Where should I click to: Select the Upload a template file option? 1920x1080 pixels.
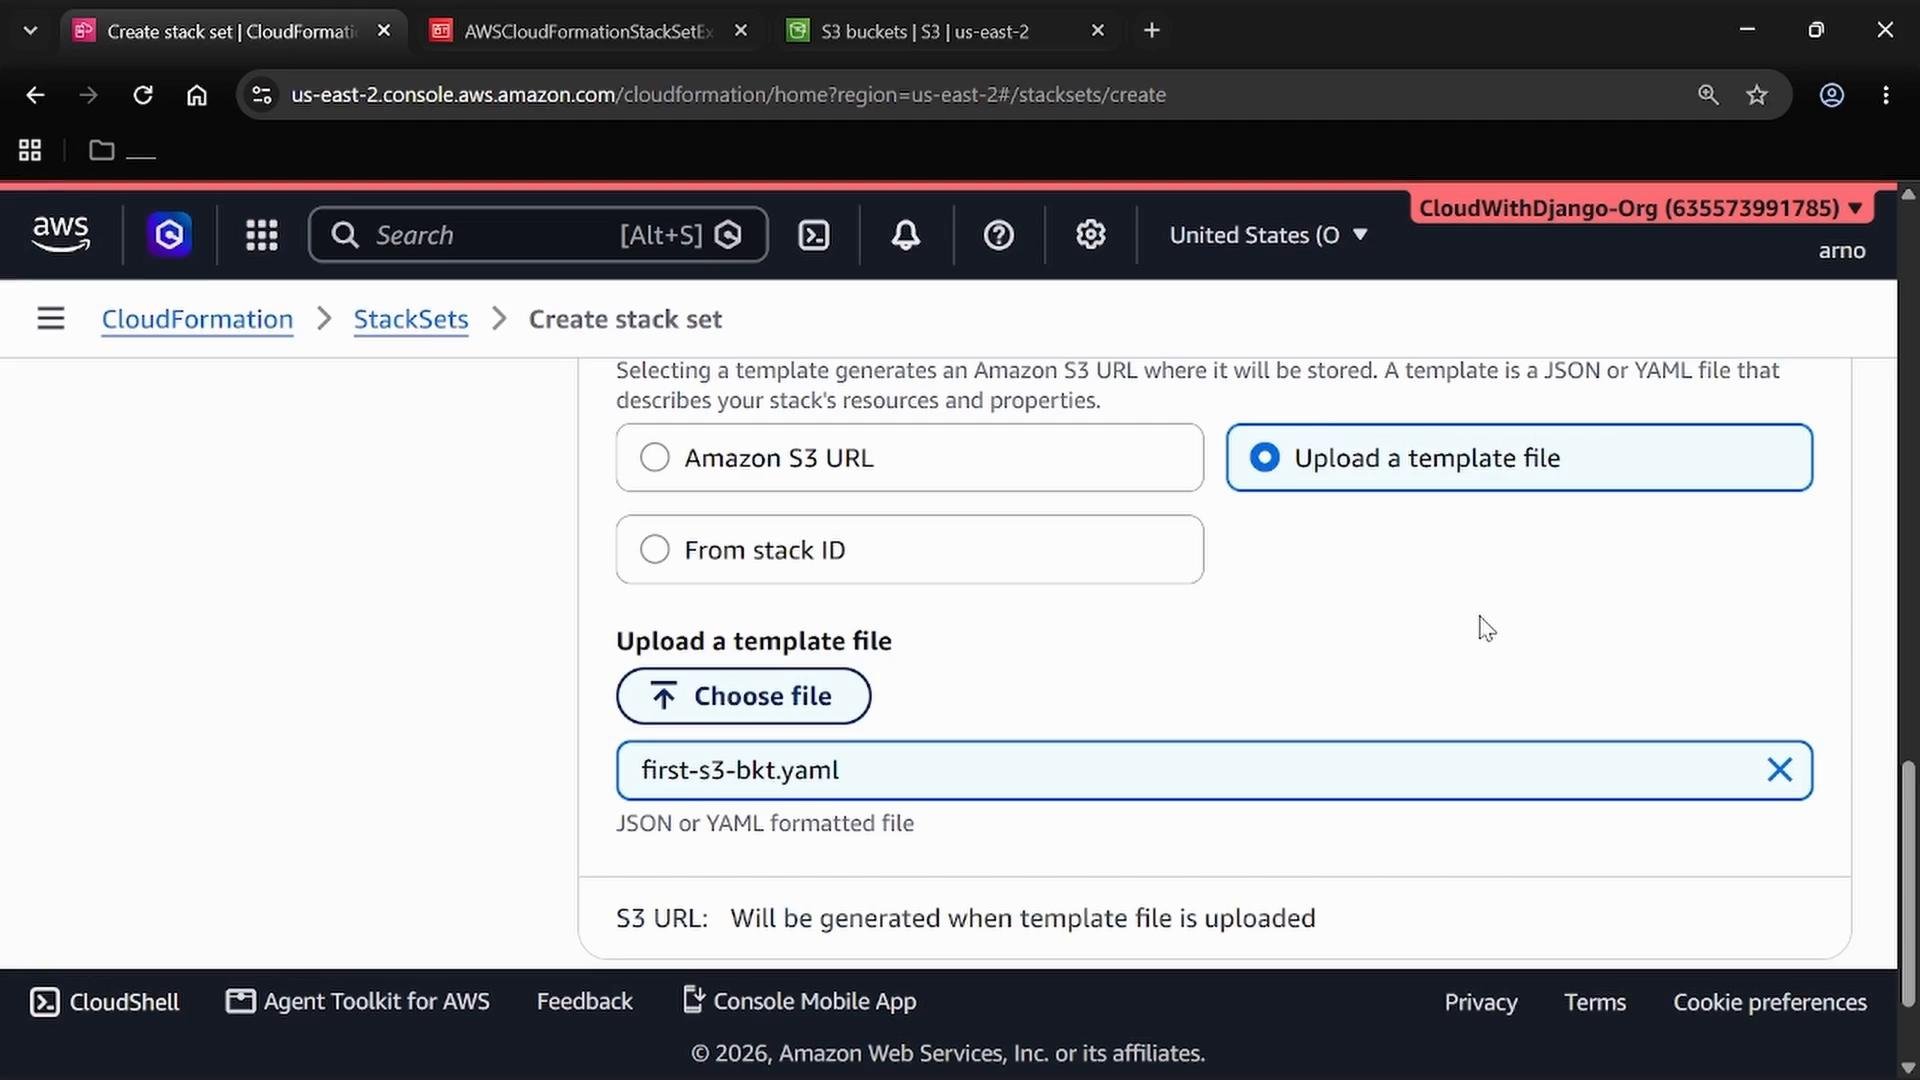(x=1519, y=458)
